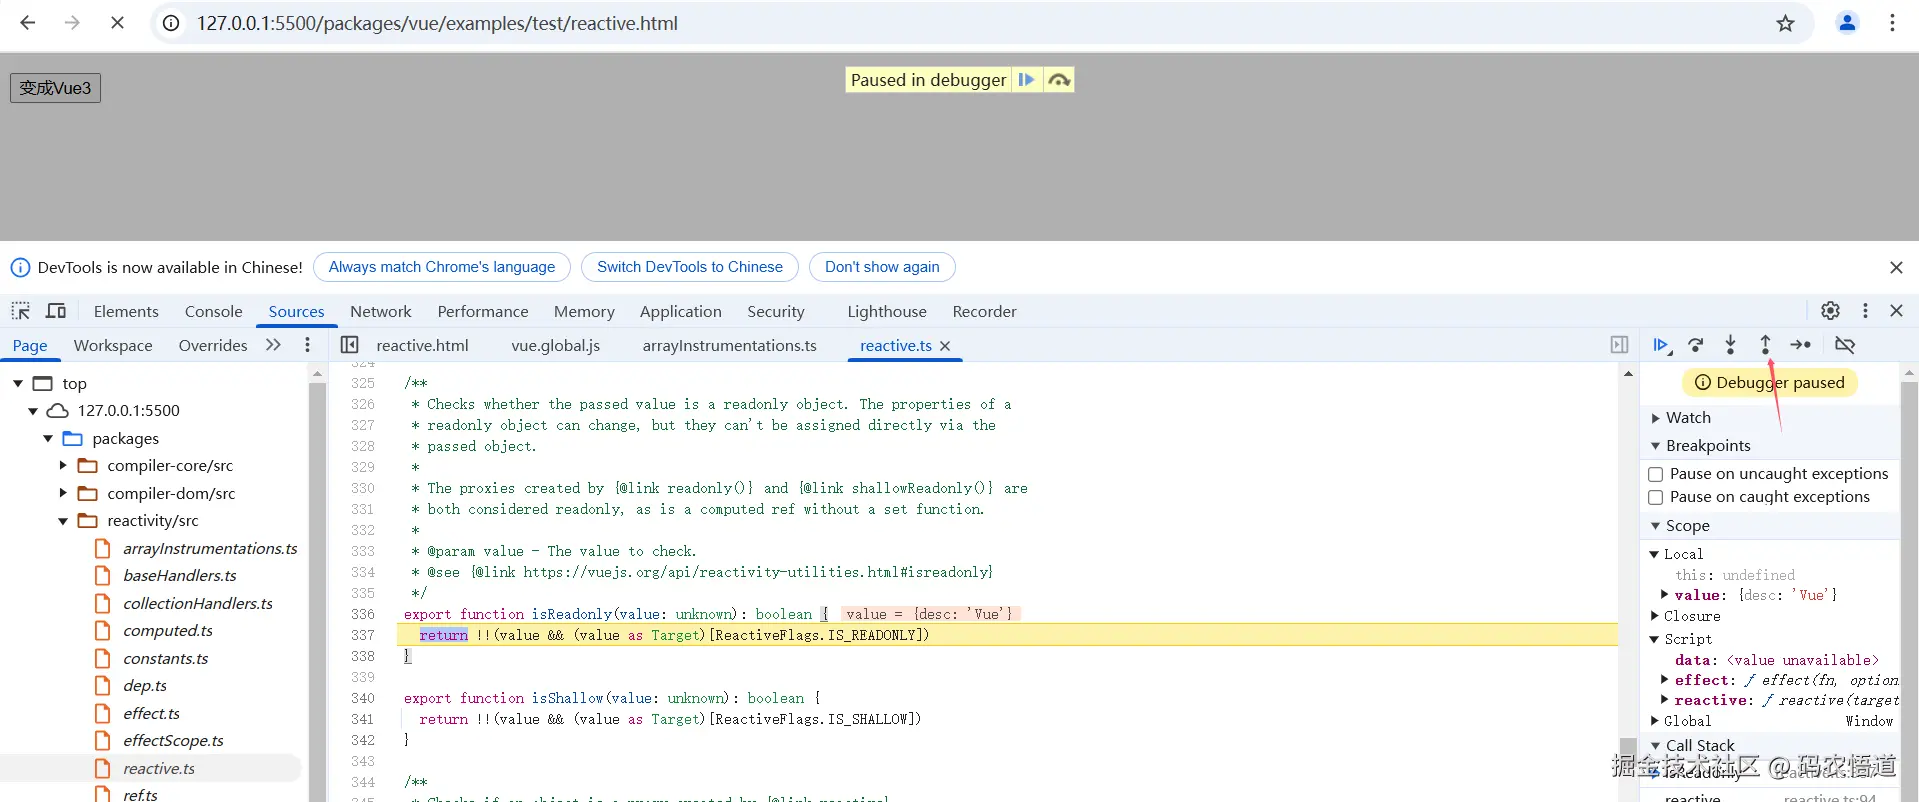Viewport: 1919px width, 802px height.
Task: Open DevTools customize menu (three dots)
Action: pos(1865,311)
